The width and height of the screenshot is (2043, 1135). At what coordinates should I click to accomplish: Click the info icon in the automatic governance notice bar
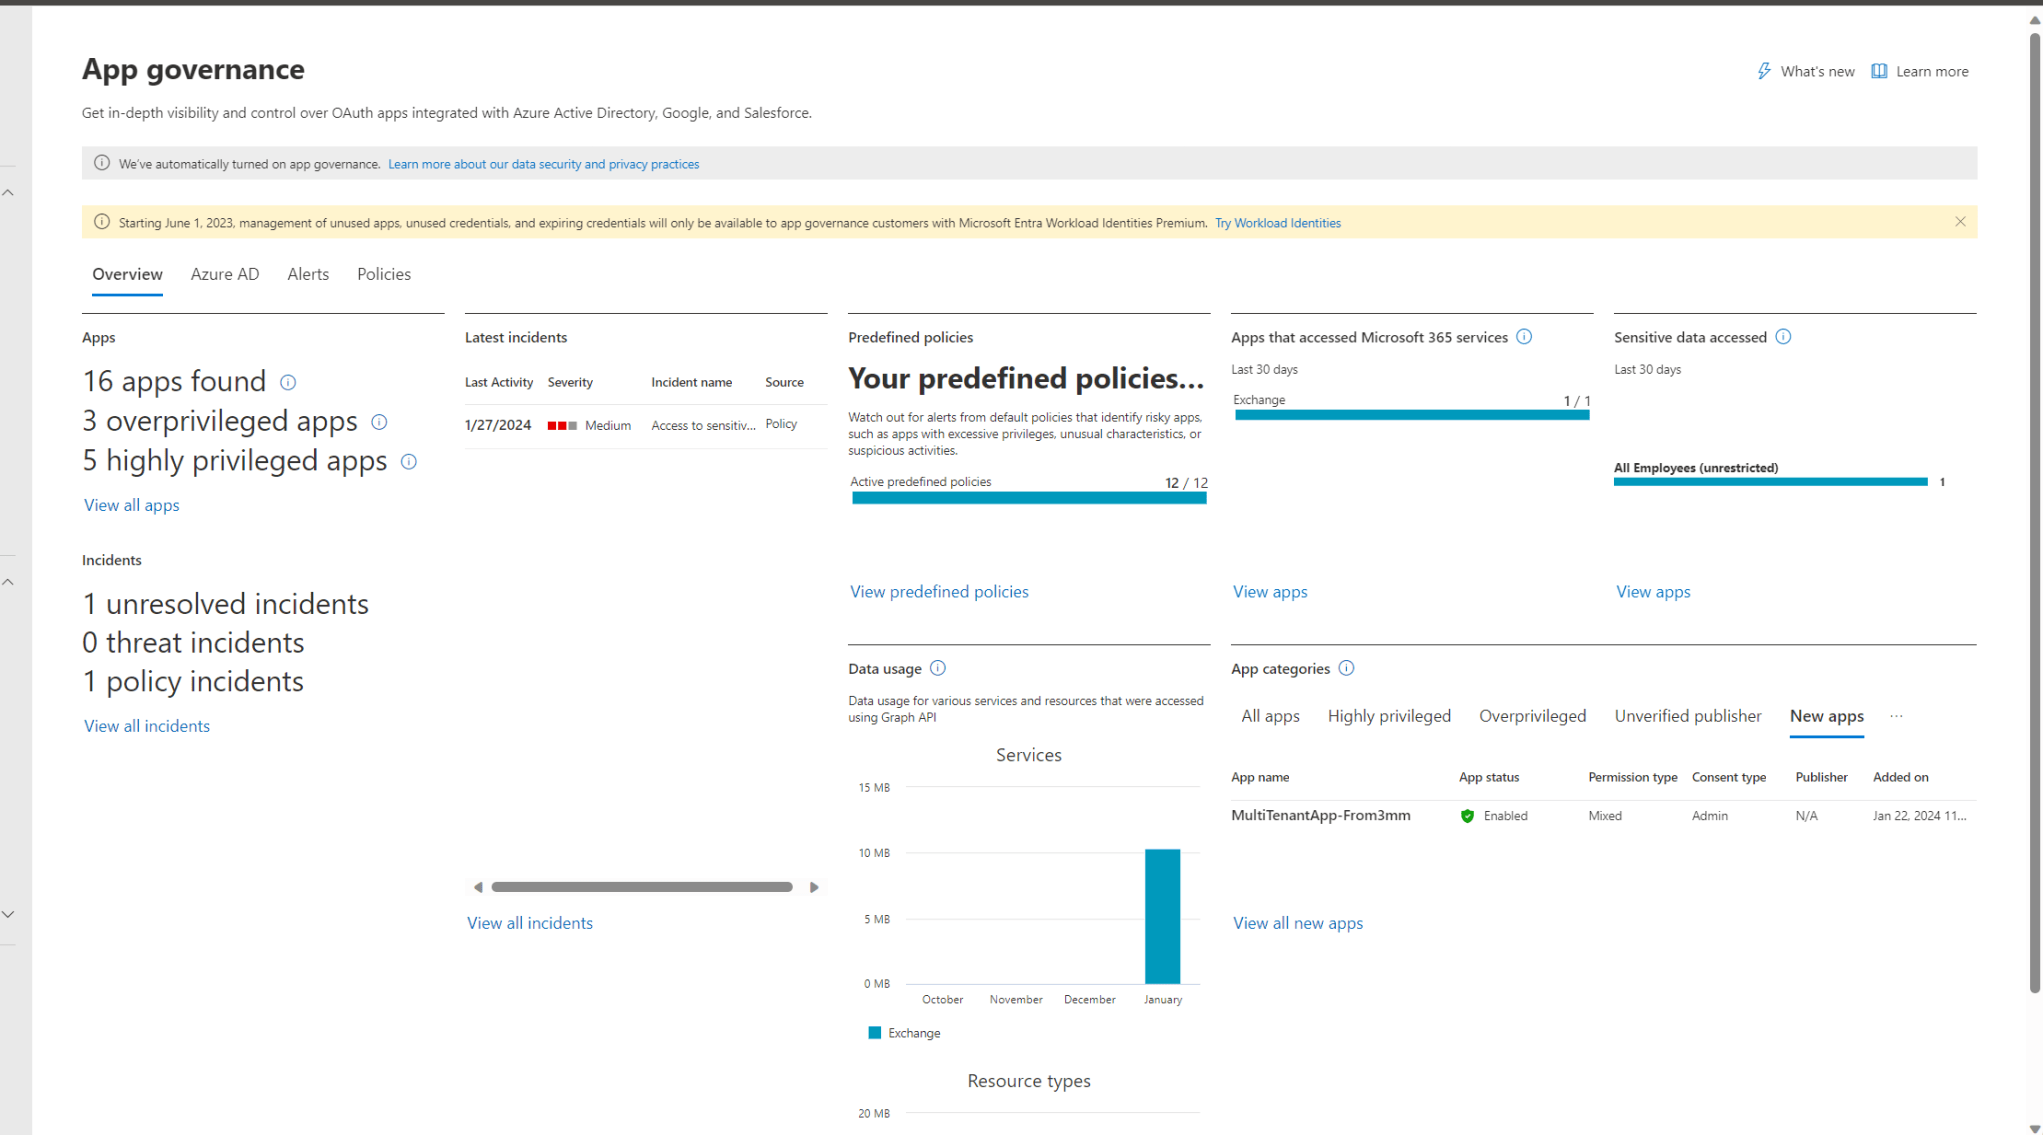coord(101,163)
